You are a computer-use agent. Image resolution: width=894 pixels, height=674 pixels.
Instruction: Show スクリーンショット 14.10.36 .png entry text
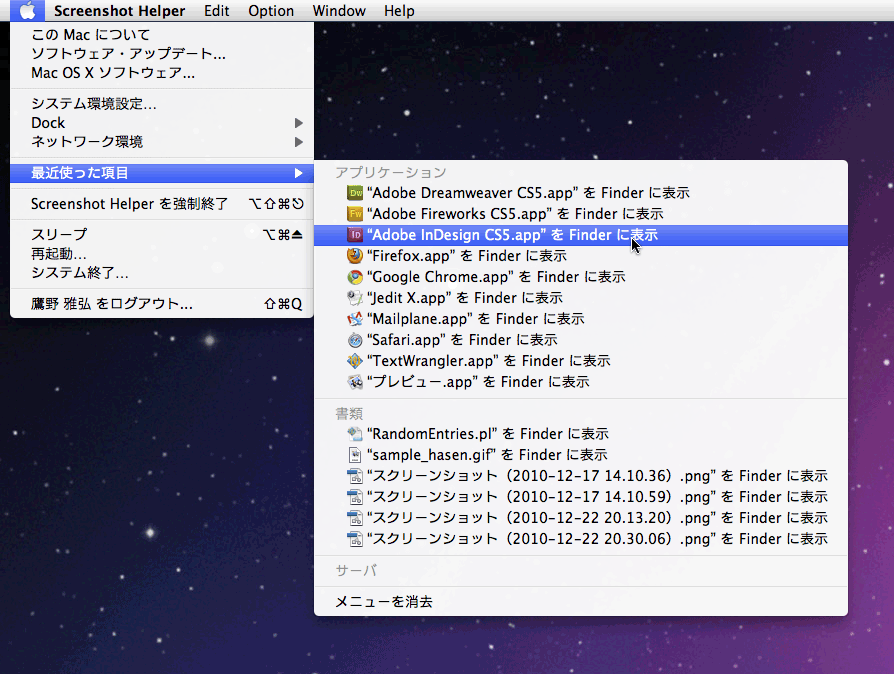[597, 476]
